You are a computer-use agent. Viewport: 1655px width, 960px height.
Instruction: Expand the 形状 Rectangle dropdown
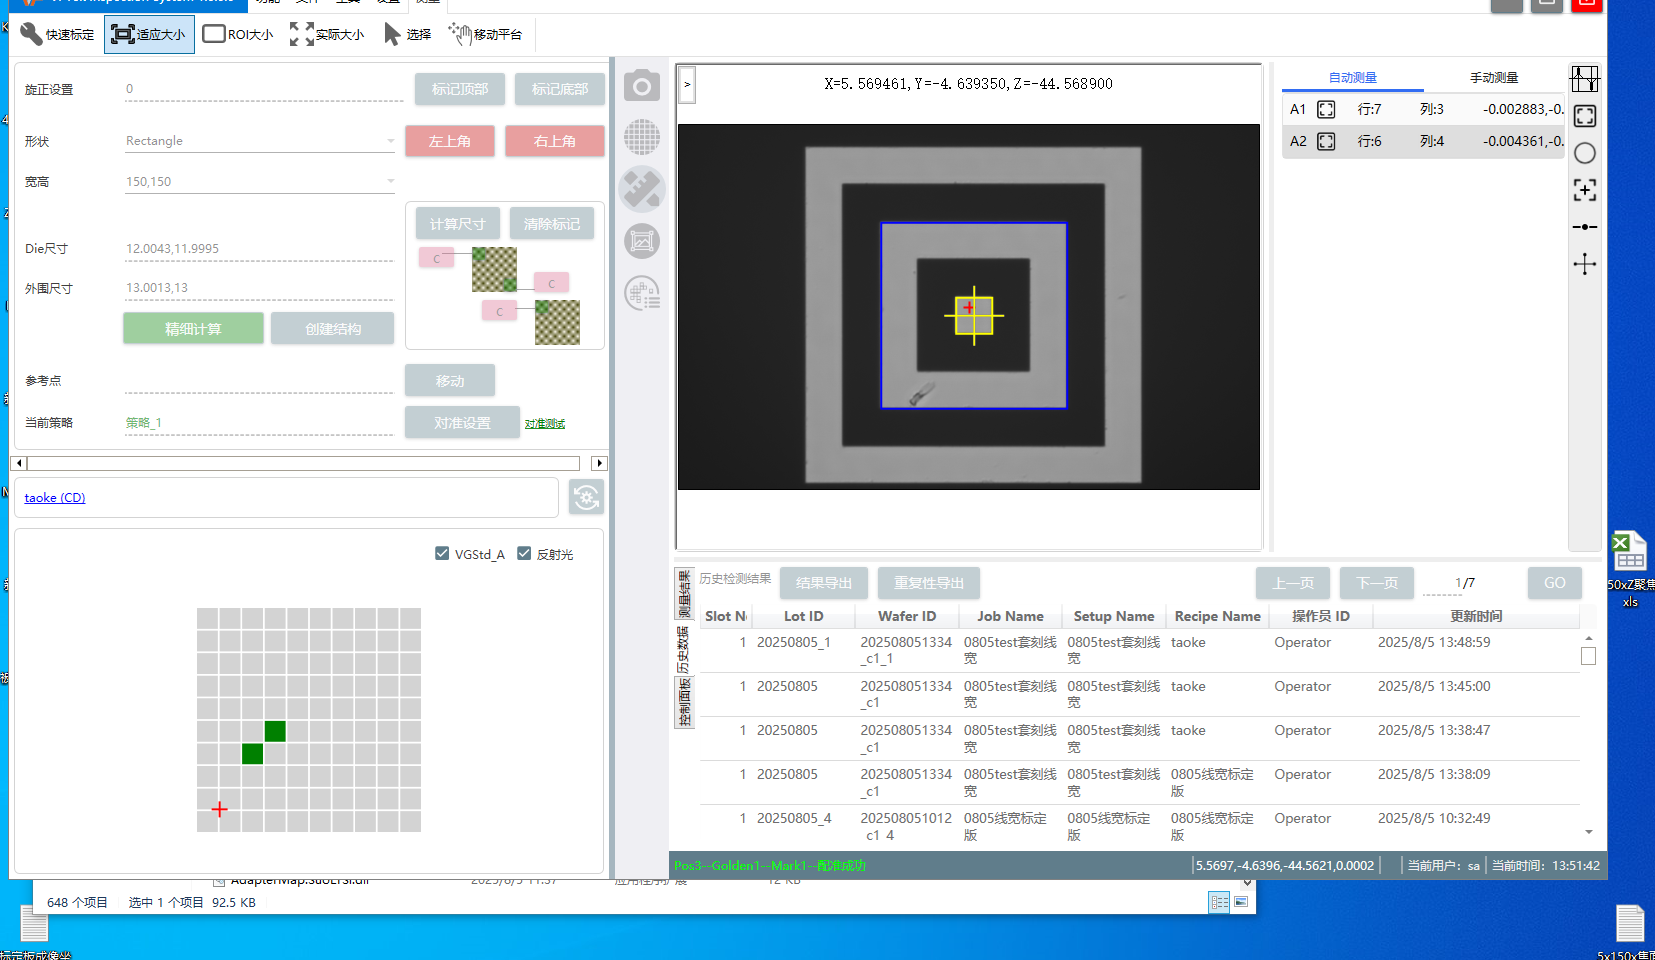tap(390, 141)
